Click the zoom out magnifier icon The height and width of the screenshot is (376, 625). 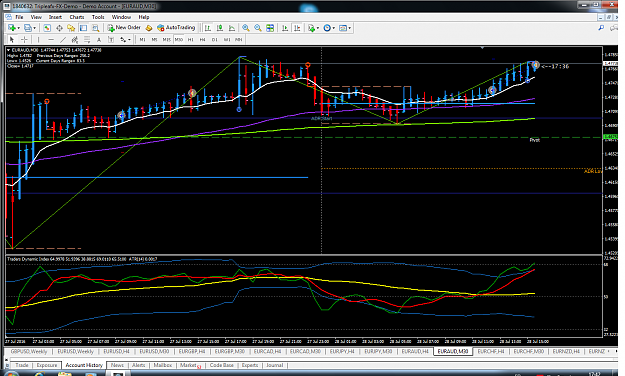tap(258, 28)
